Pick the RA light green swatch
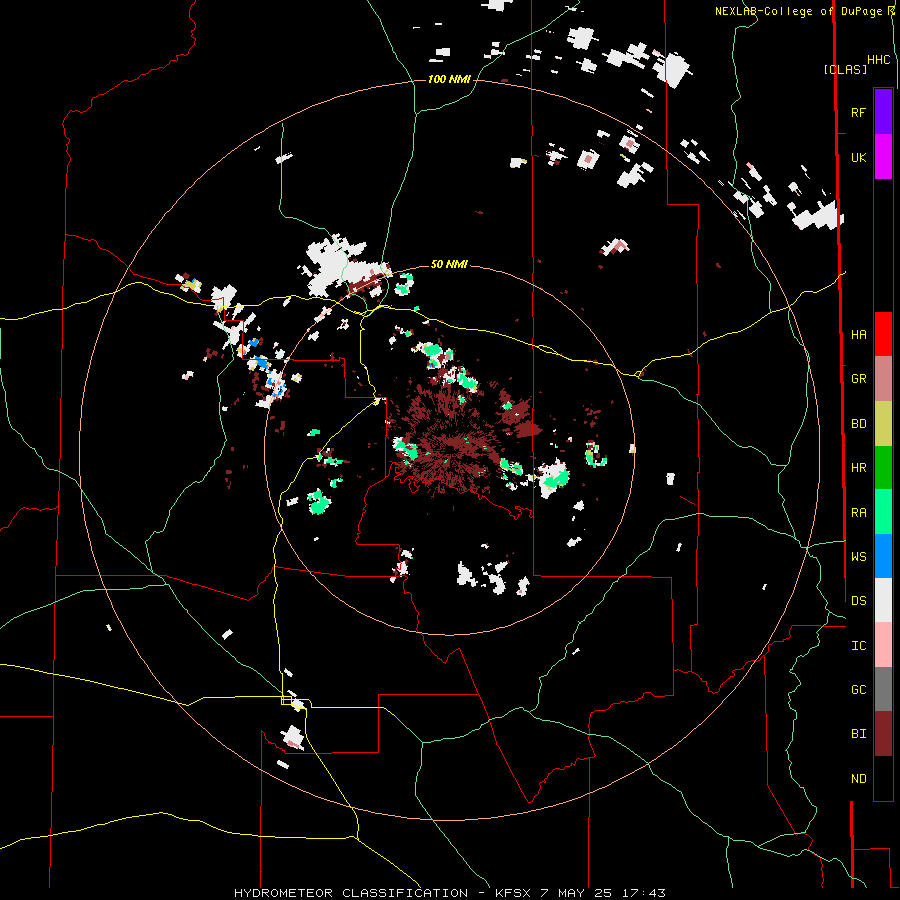 [x=883, y=512]
